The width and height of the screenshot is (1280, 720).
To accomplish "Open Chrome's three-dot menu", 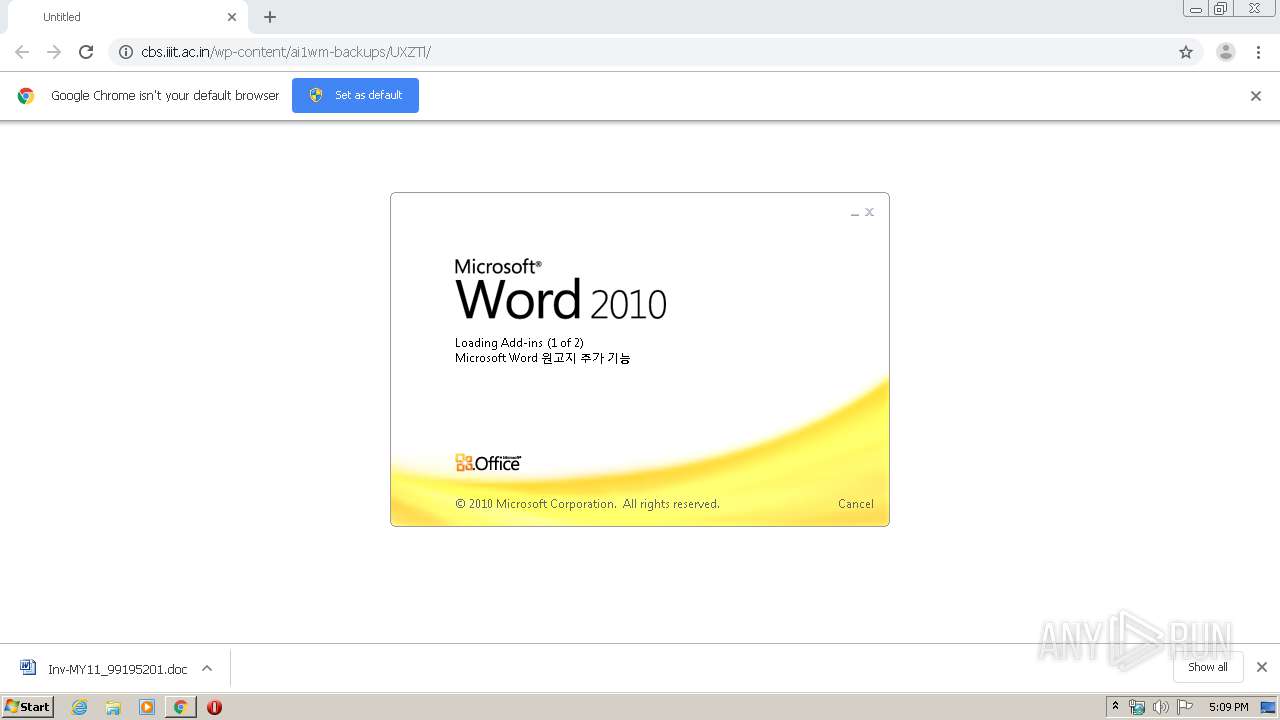I will click(x=1258, y=52).
